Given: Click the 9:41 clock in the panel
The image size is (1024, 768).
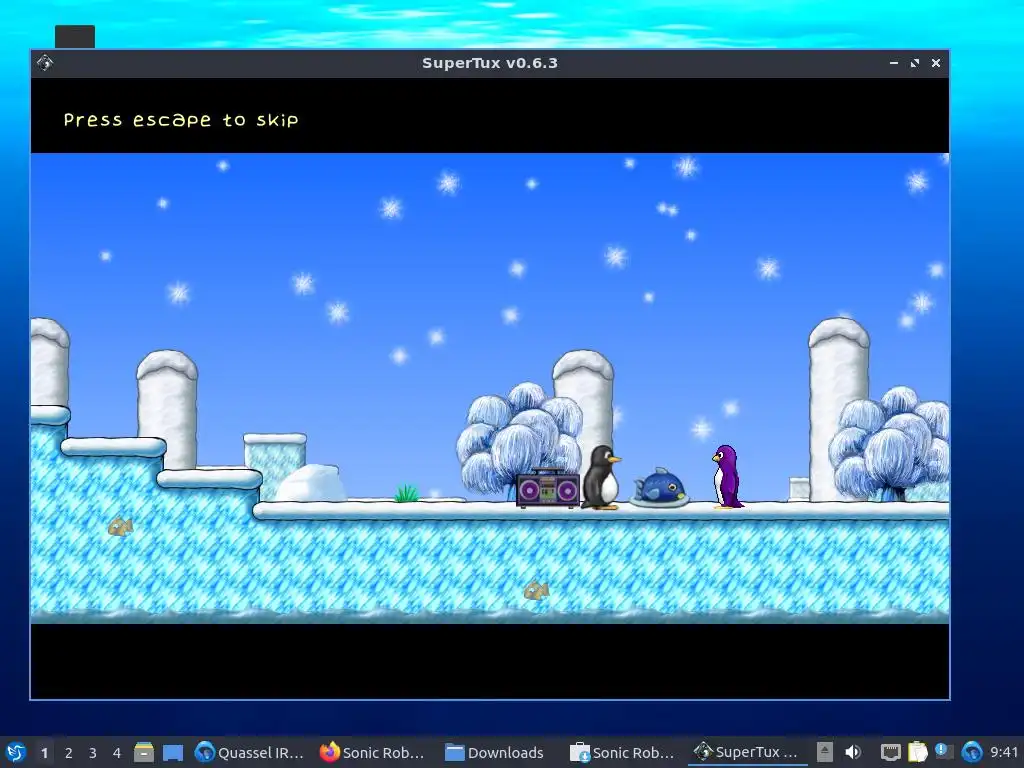Looking at the screenshot, I should pyautogui.click(x=1004, y=752).
